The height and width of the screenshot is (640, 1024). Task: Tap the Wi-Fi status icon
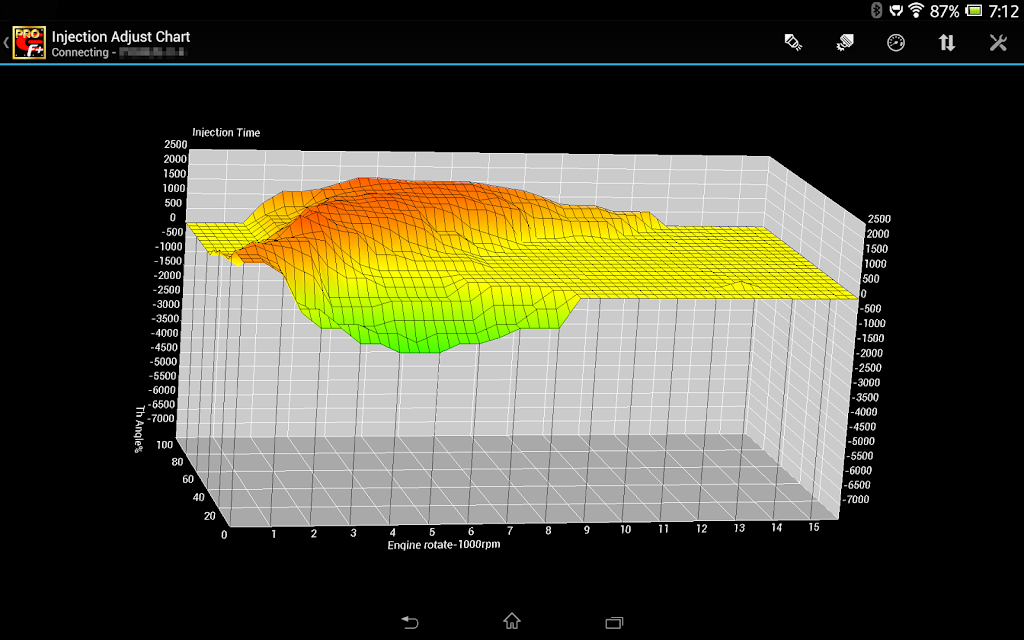click(916, 10)
